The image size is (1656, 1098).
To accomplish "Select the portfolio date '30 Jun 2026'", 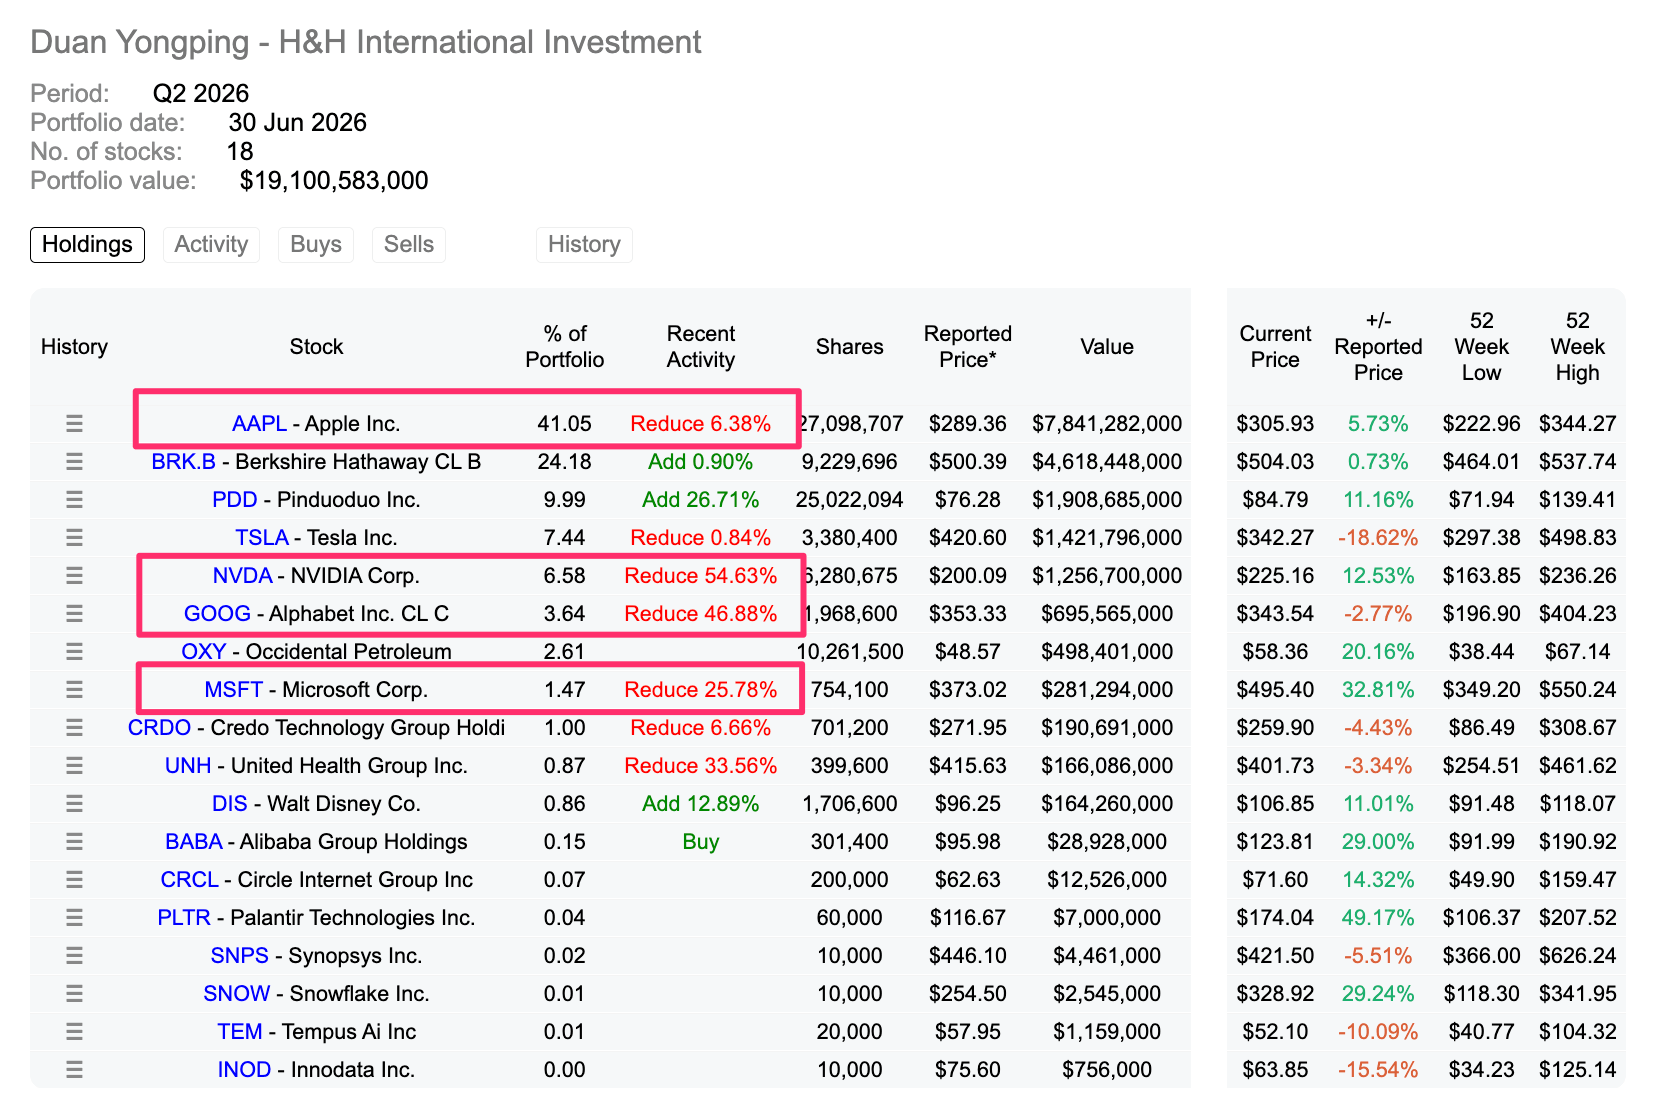I will click(x=298, y=123).
